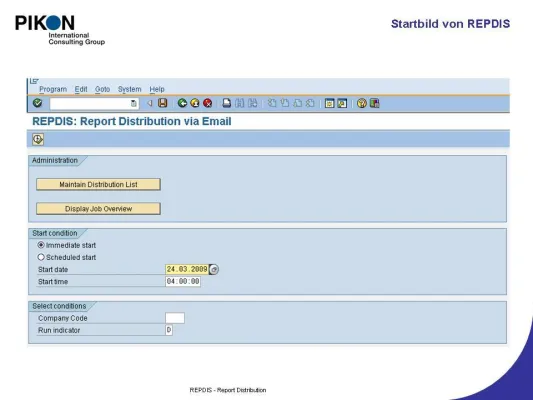Image resolution: width=533 pixels, height=400 pixels.
Task: Open the command field history dropdown
Action: point(134,103)
